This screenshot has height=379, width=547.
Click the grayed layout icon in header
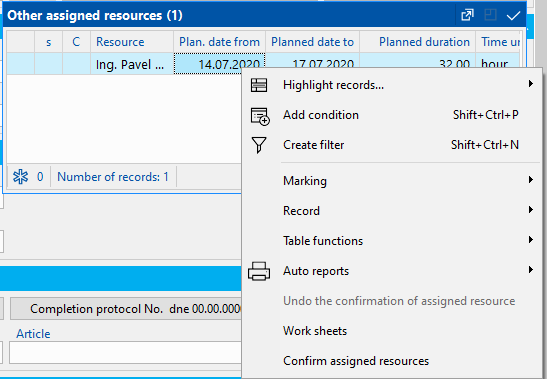pos(490,15)
